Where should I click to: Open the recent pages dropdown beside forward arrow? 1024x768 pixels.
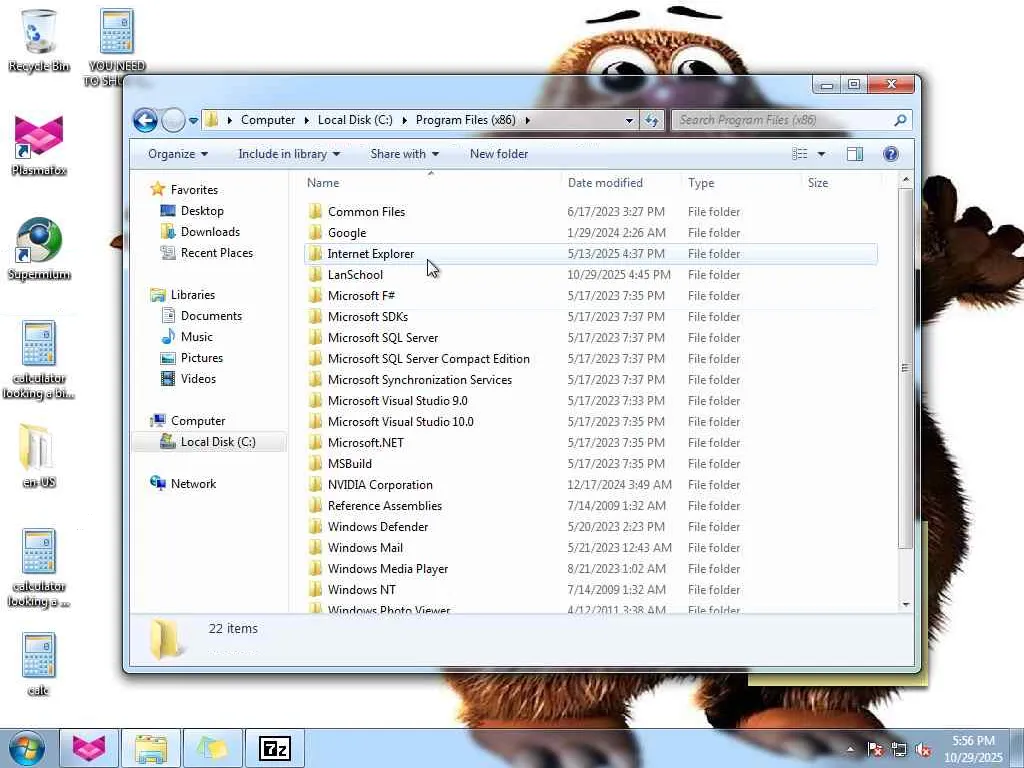193,121
